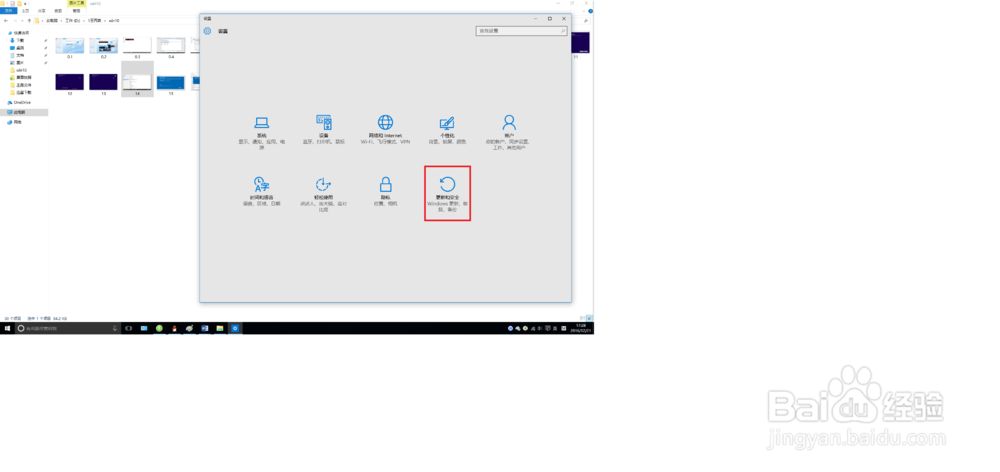Select 桌面 in Explorer sidebar

(18, 48)
